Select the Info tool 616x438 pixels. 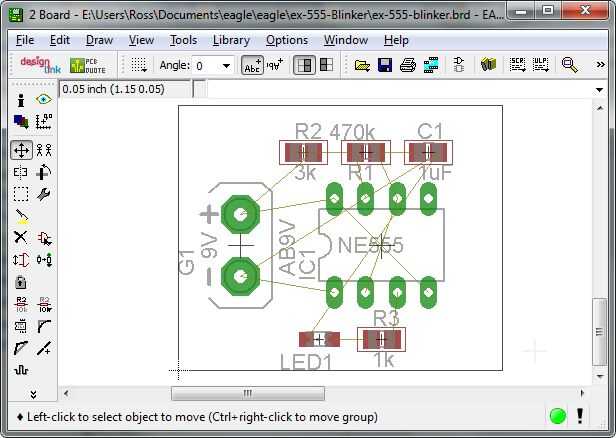[21, 100]
